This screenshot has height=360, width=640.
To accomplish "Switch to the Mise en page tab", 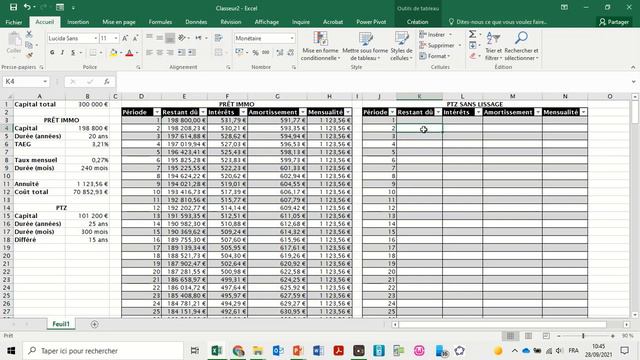I will point(119,22).
